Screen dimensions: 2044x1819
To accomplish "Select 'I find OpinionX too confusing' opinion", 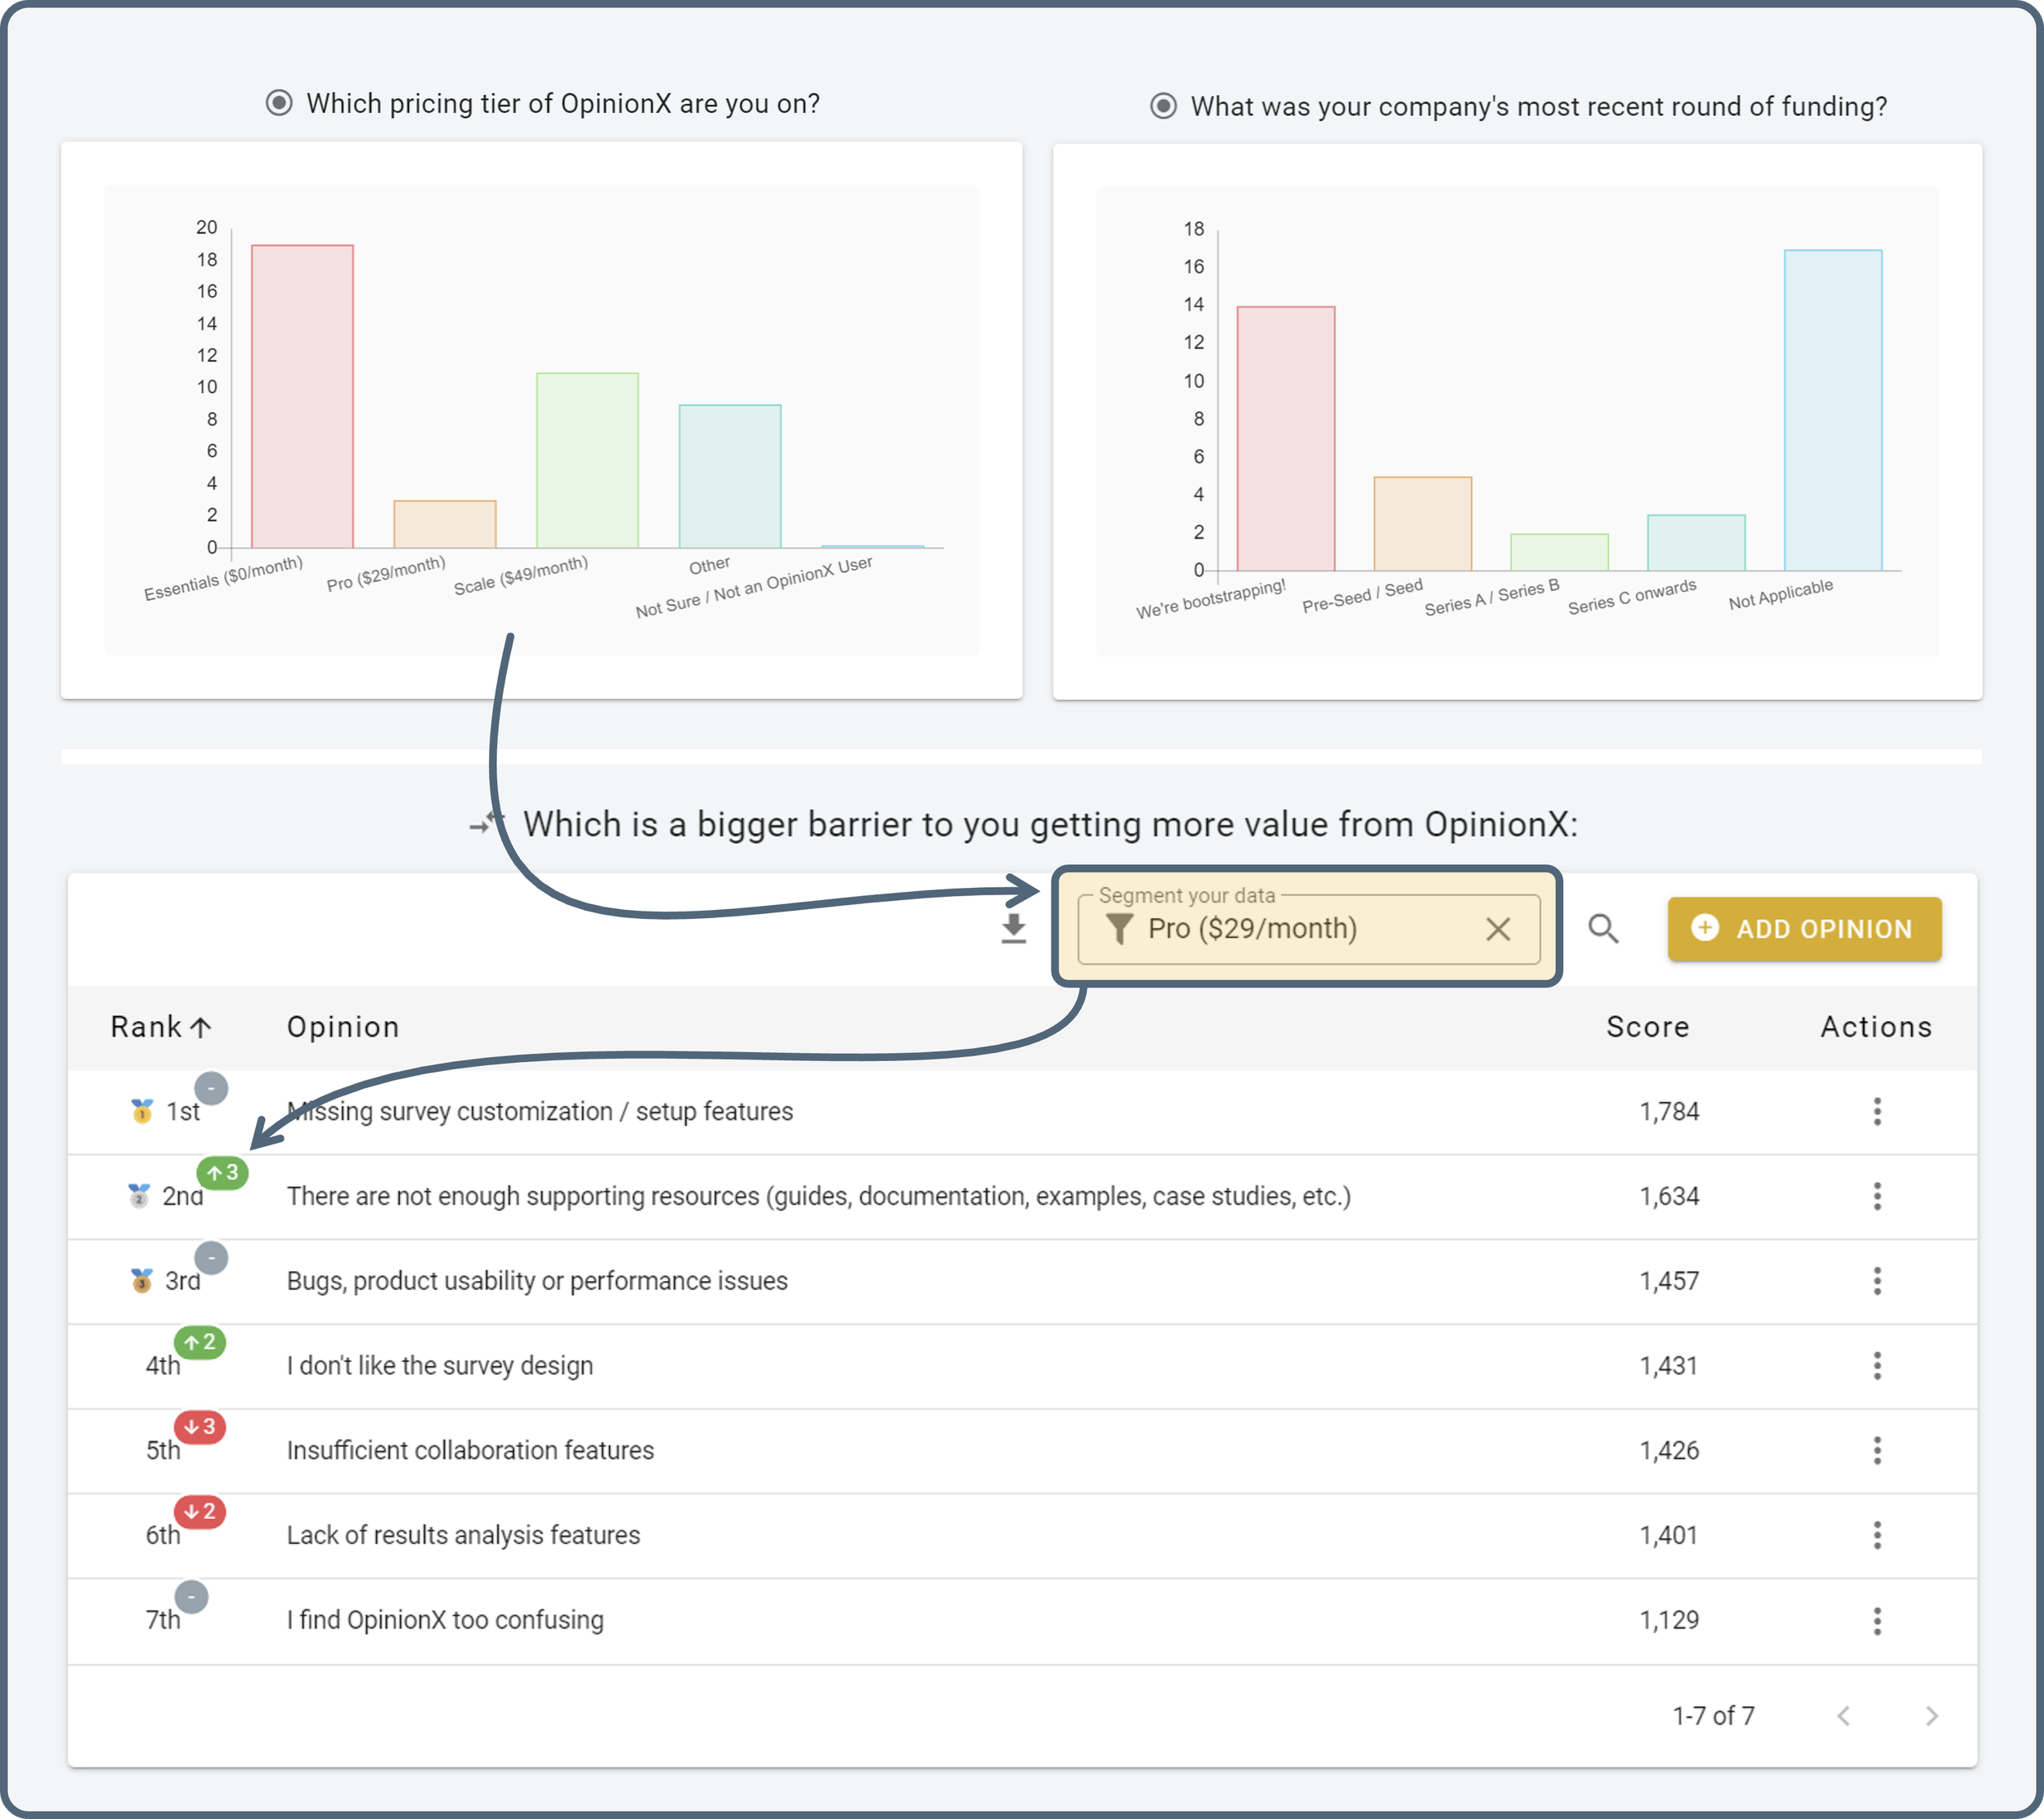I will click(445, 1620).
